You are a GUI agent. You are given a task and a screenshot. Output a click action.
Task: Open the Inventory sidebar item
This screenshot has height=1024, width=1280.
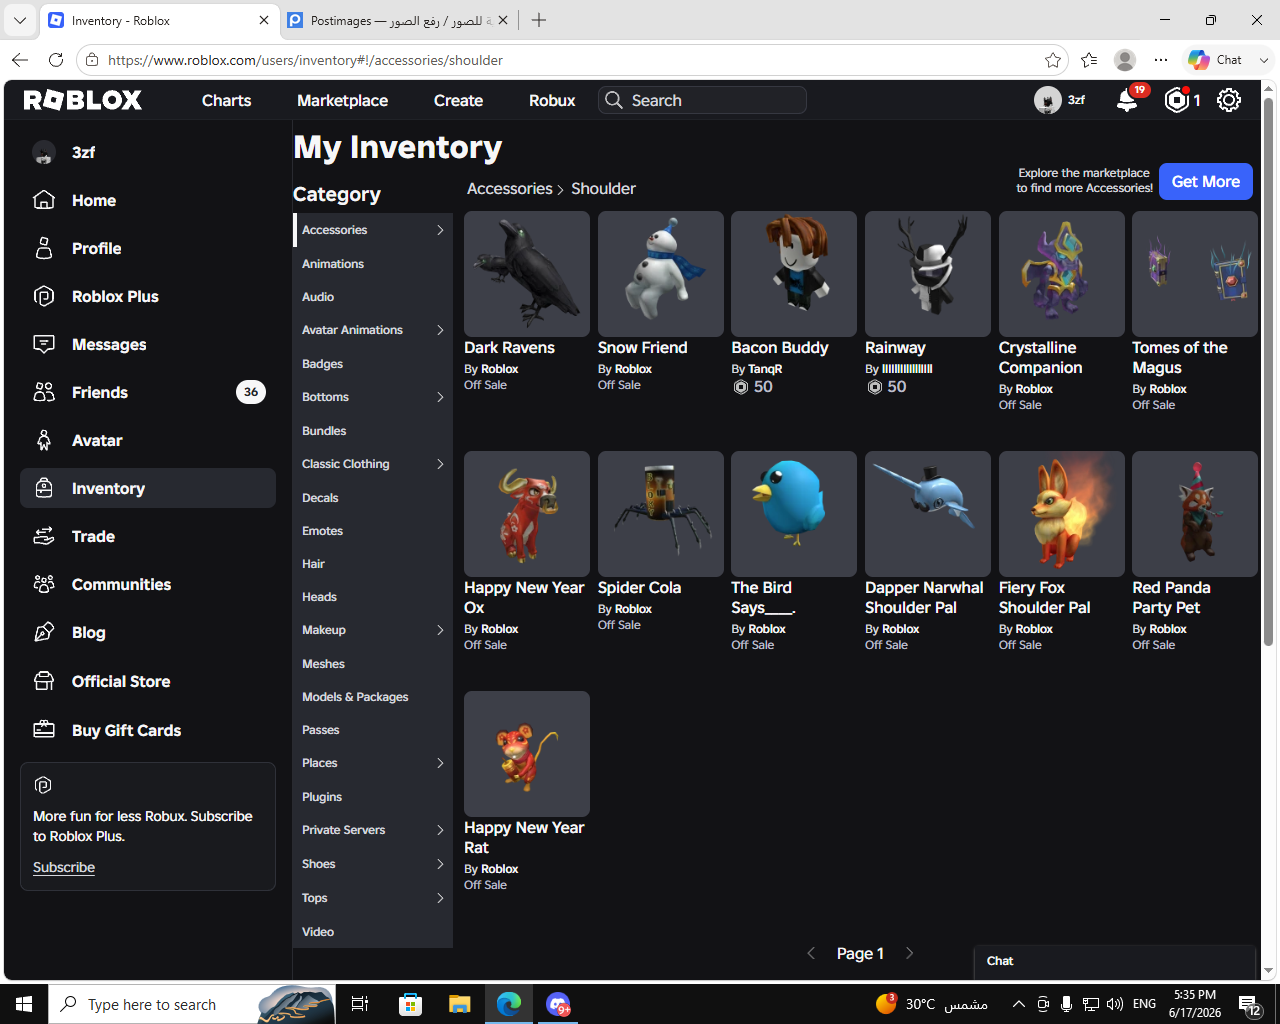tap(148, 488)
